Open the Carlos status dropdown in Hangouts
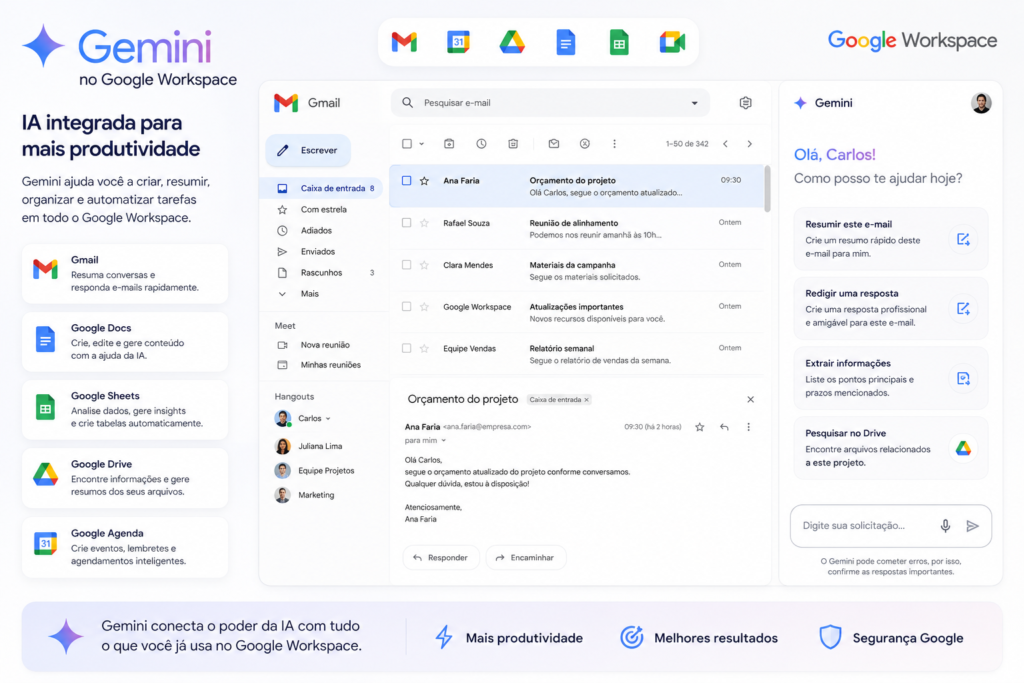Image resolution: width=1024 pixels, height=683 pixels. (328, 419)
